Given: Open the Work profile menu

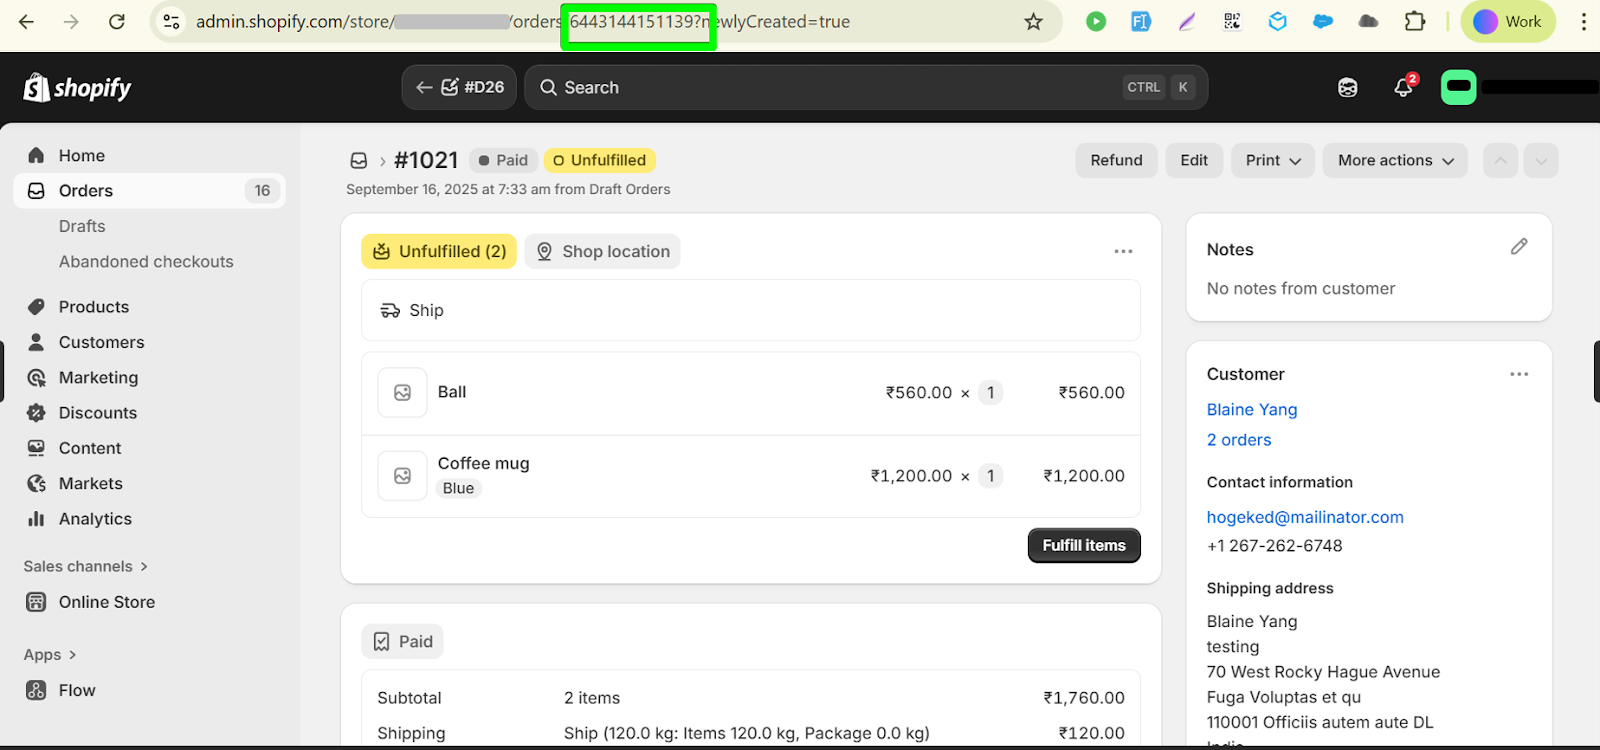Looking at the screenshot, I should (x=1508, y=21).
